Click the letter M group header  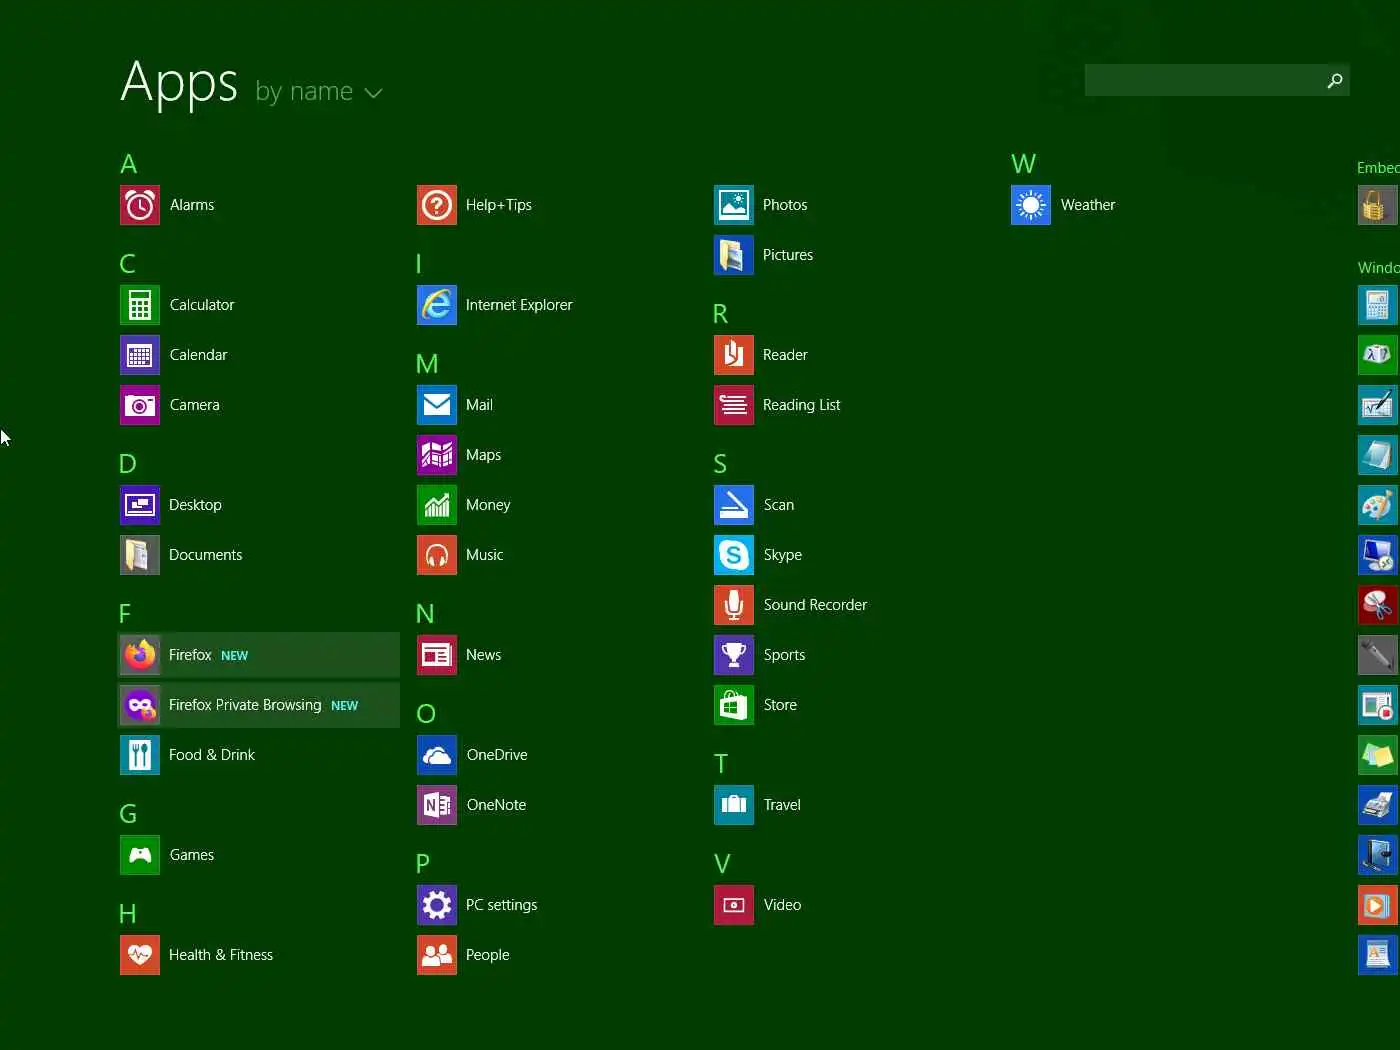point(427,364)
